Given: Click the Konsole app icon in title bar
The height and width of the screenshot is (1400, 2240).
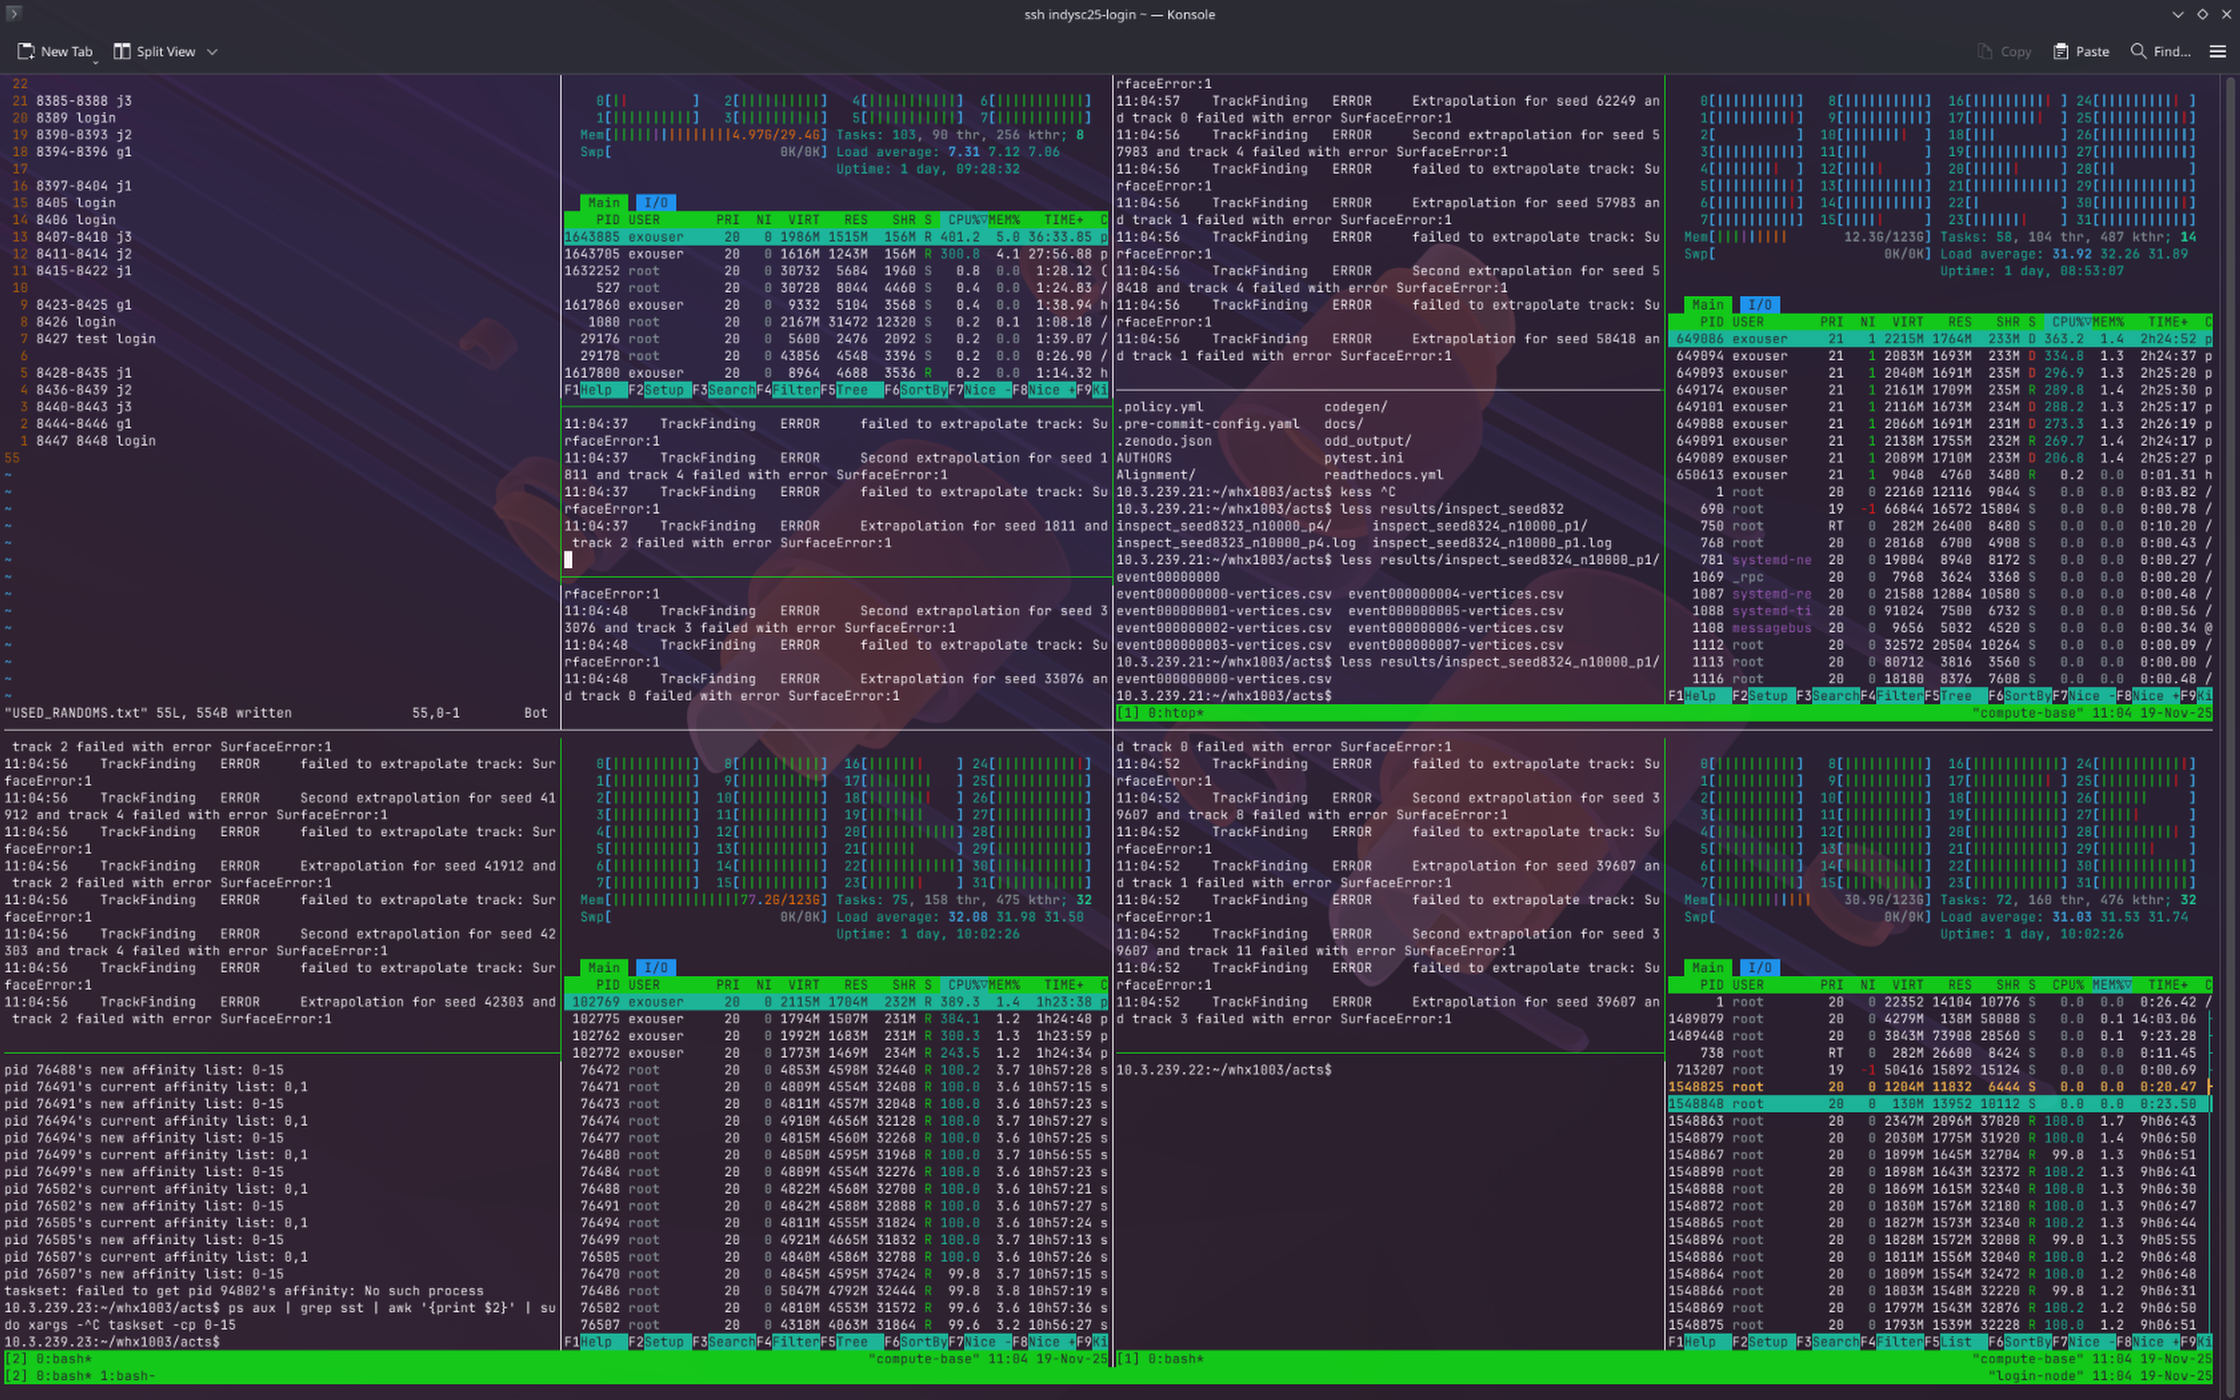Looking at the screenshot, I should click(14, 14).
